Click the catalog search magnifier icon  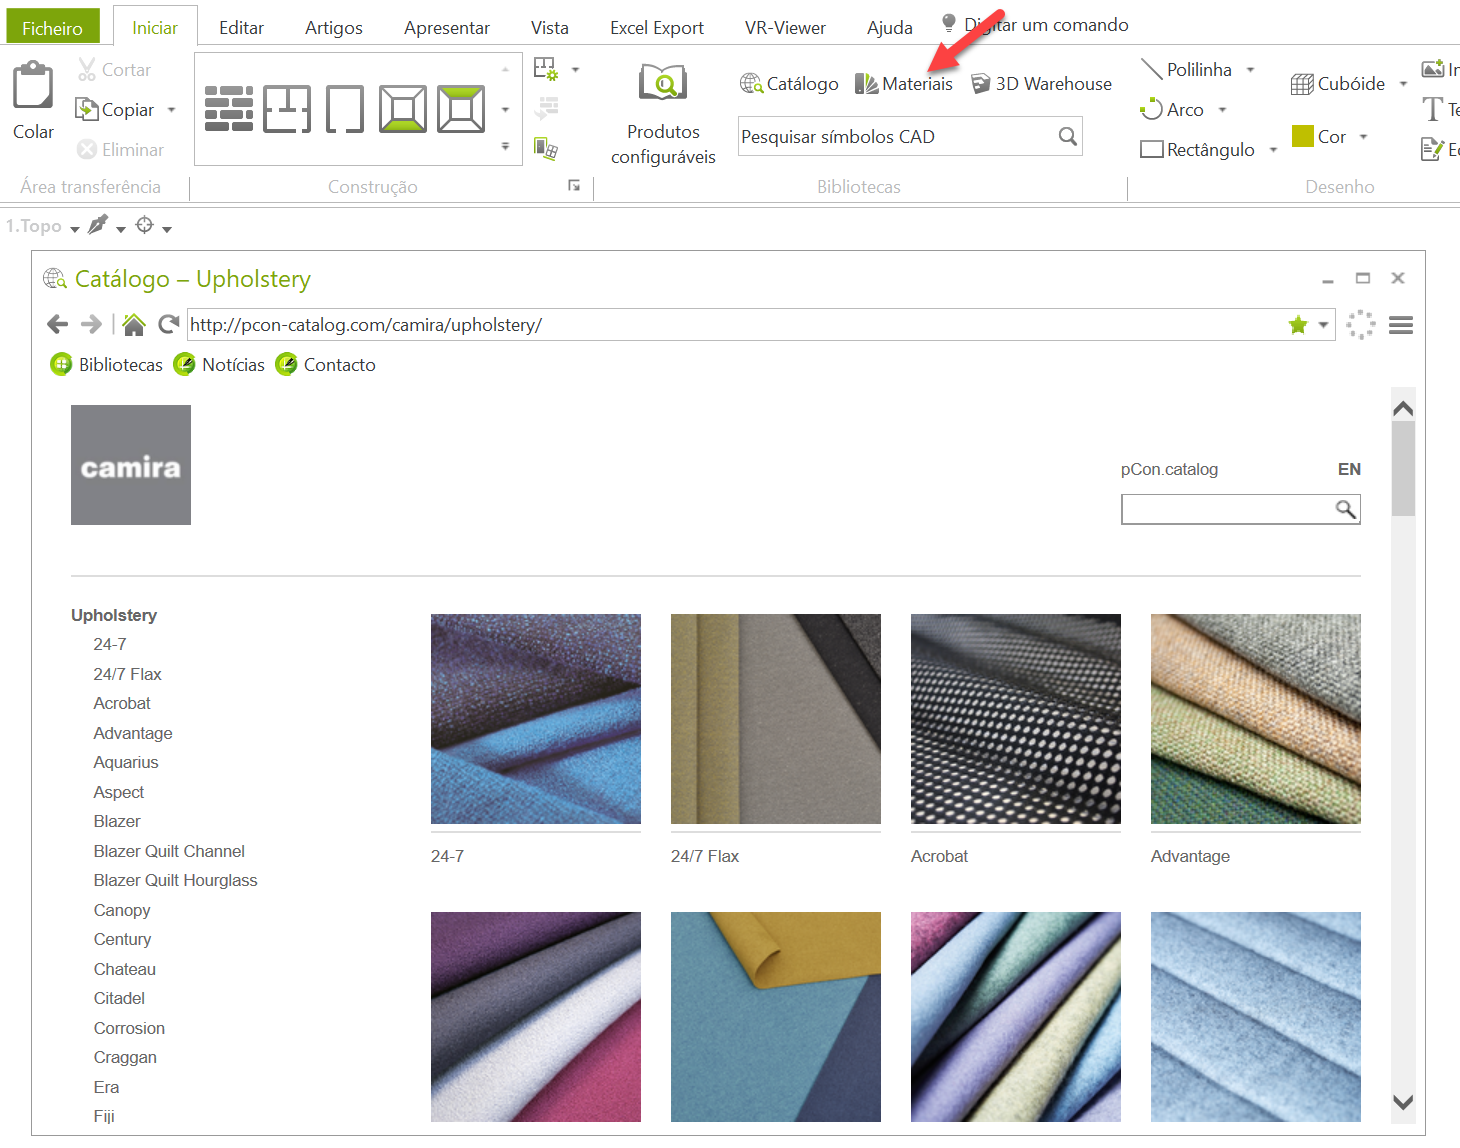coord(1346,509)
